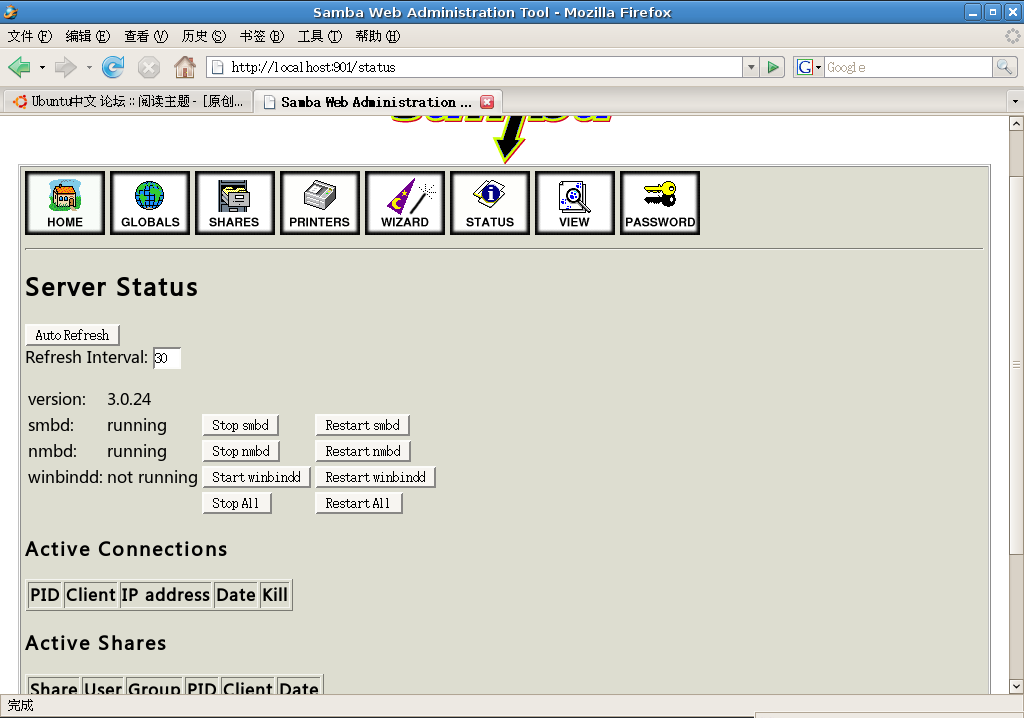Open the 帮助 (Help) menu
1024x718 pixels.
[378, 37]
